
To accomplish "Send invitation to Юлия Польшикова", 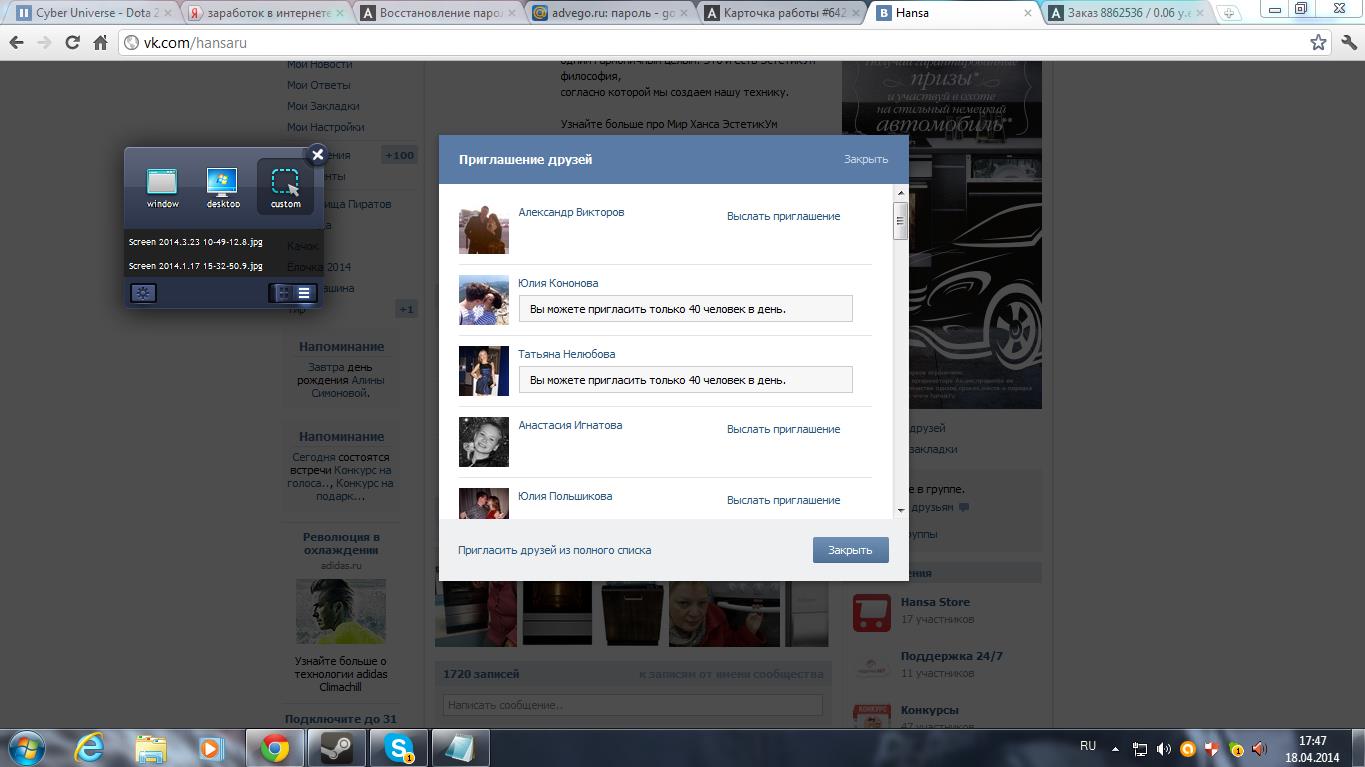I will (783, 500).
